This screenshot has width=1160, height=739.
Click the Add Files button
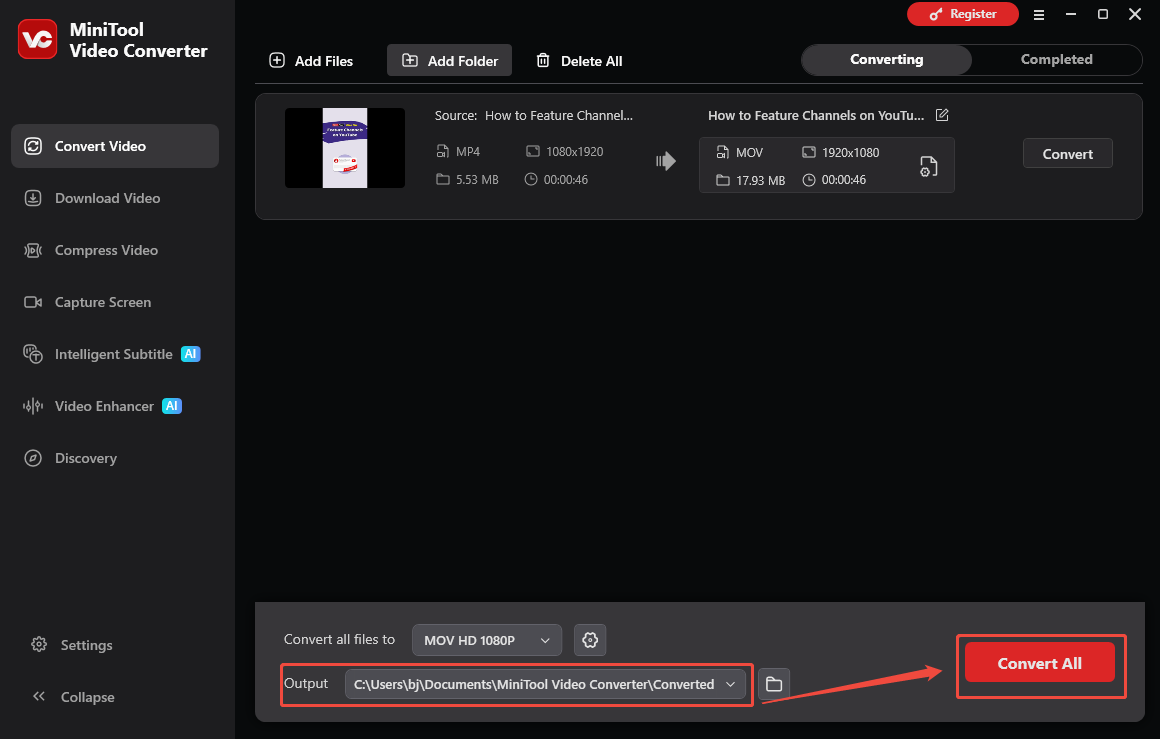click(311, 61)
